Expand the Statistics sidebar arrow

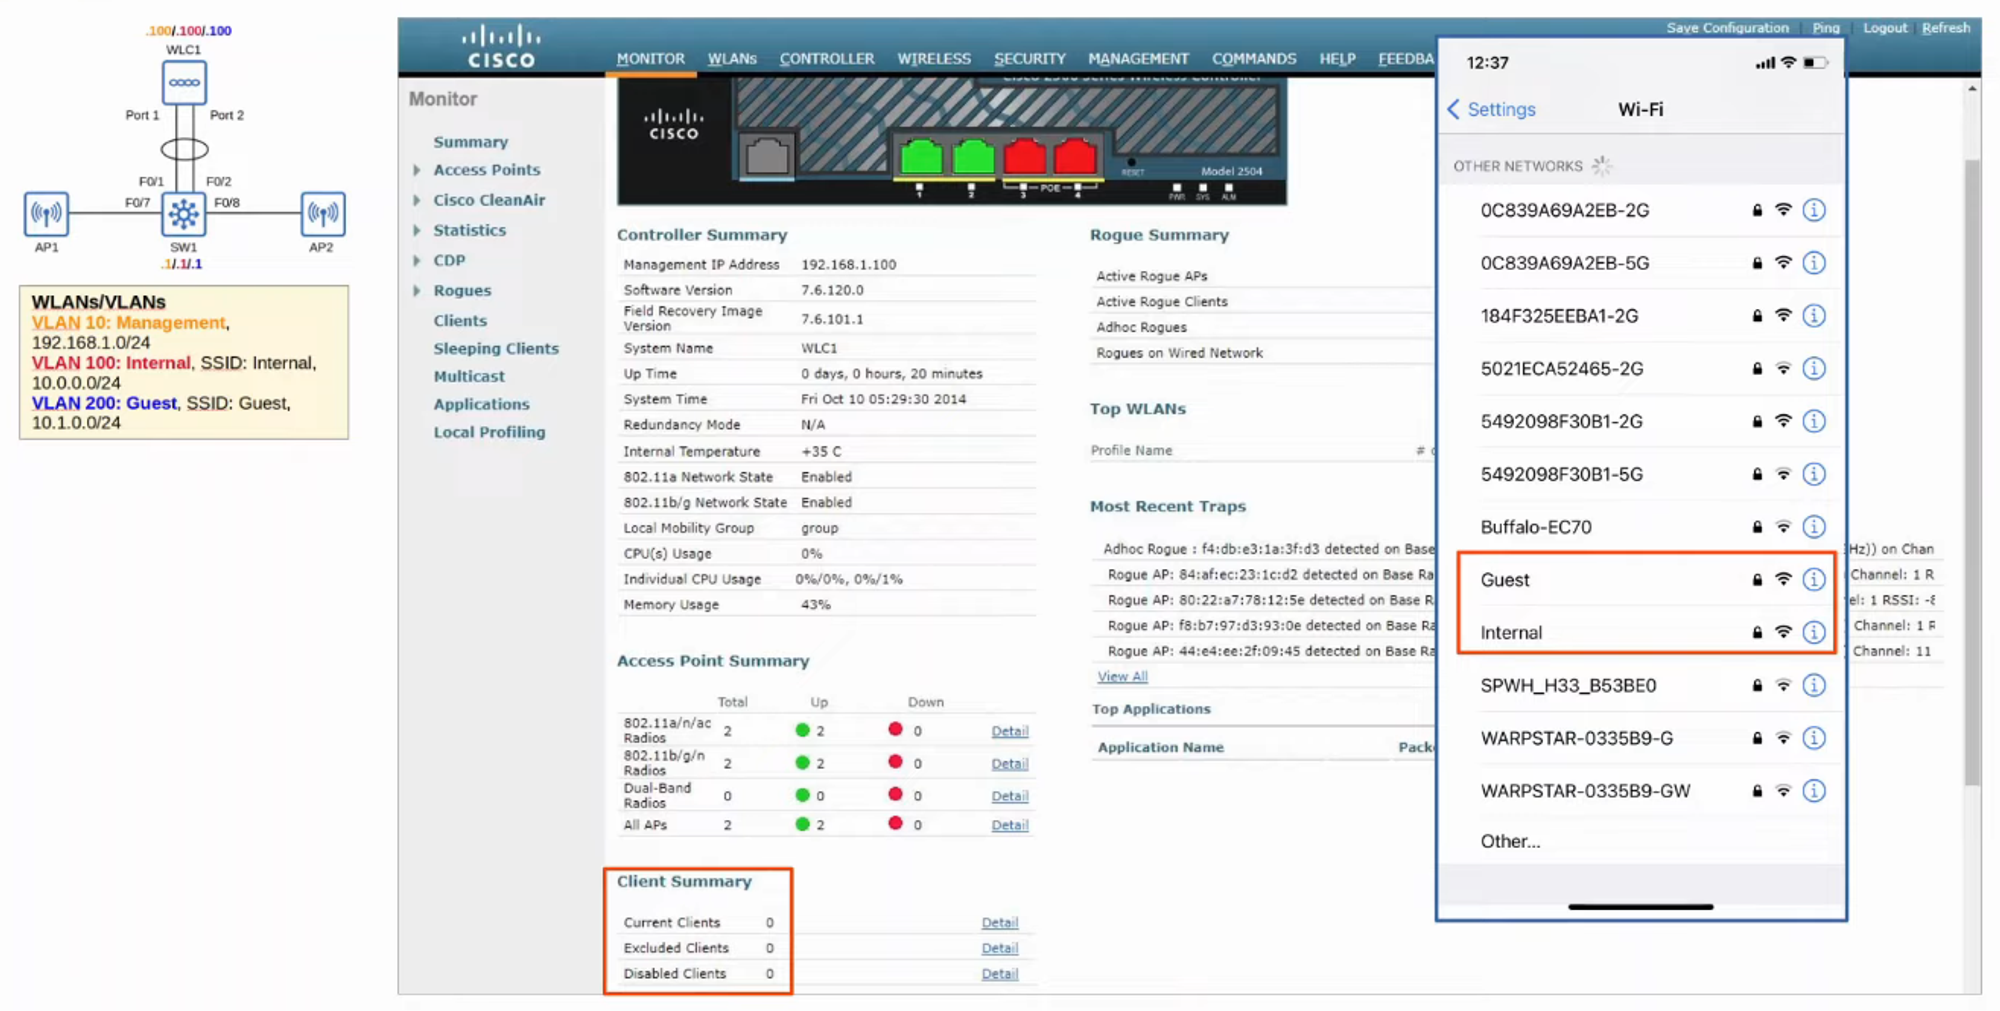tap(417, 231)
